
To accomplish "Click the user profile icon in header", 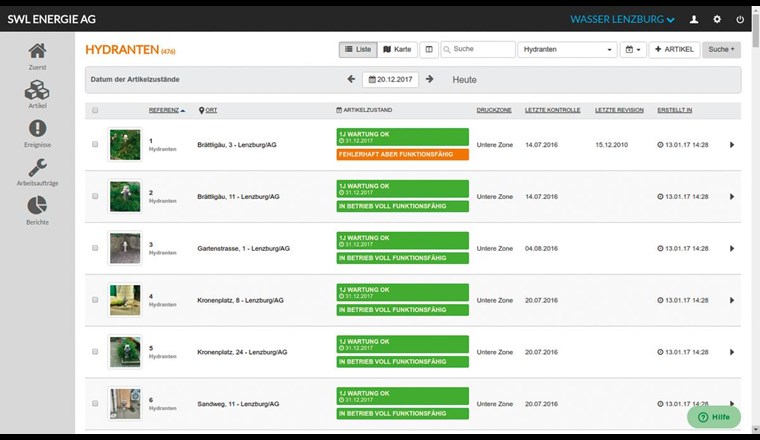I will [x=694, y=19].
